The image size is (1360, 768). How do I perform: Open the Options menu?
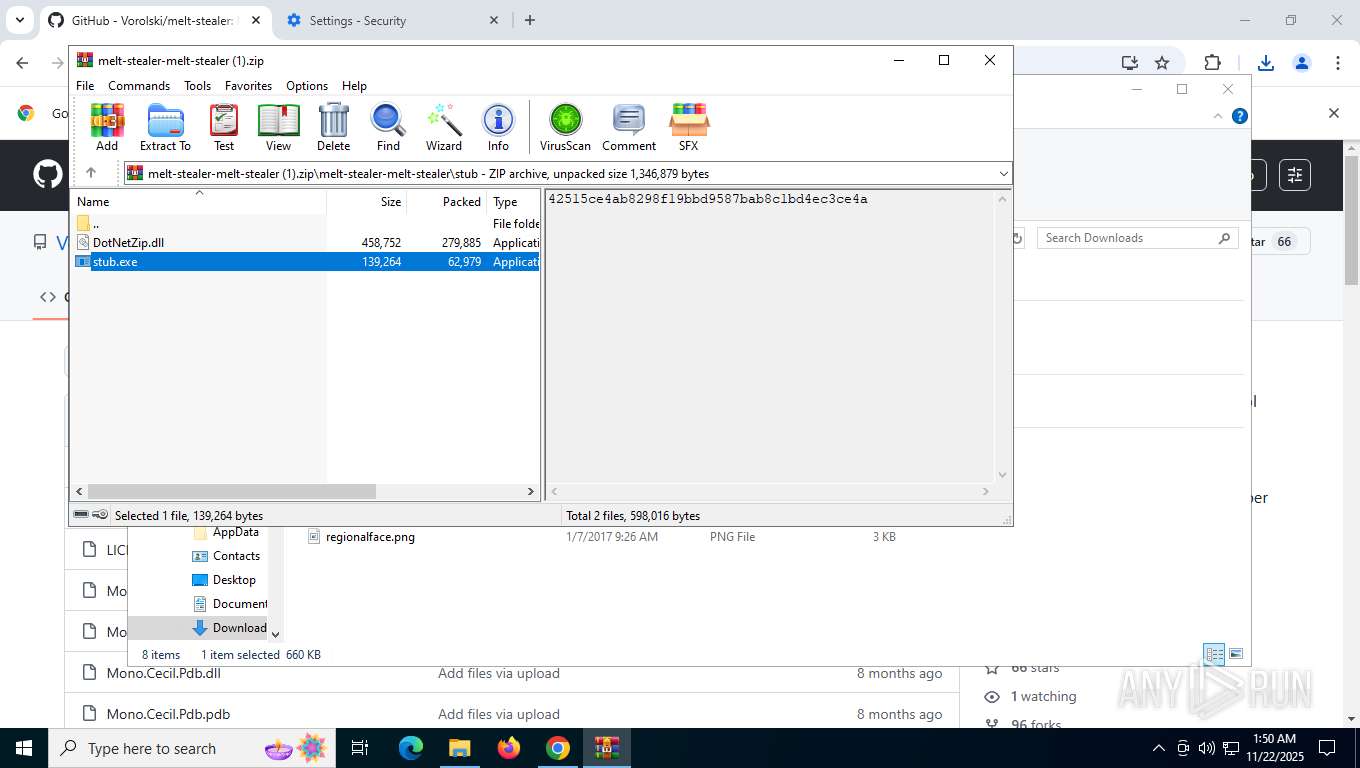[x=307, y=86]
